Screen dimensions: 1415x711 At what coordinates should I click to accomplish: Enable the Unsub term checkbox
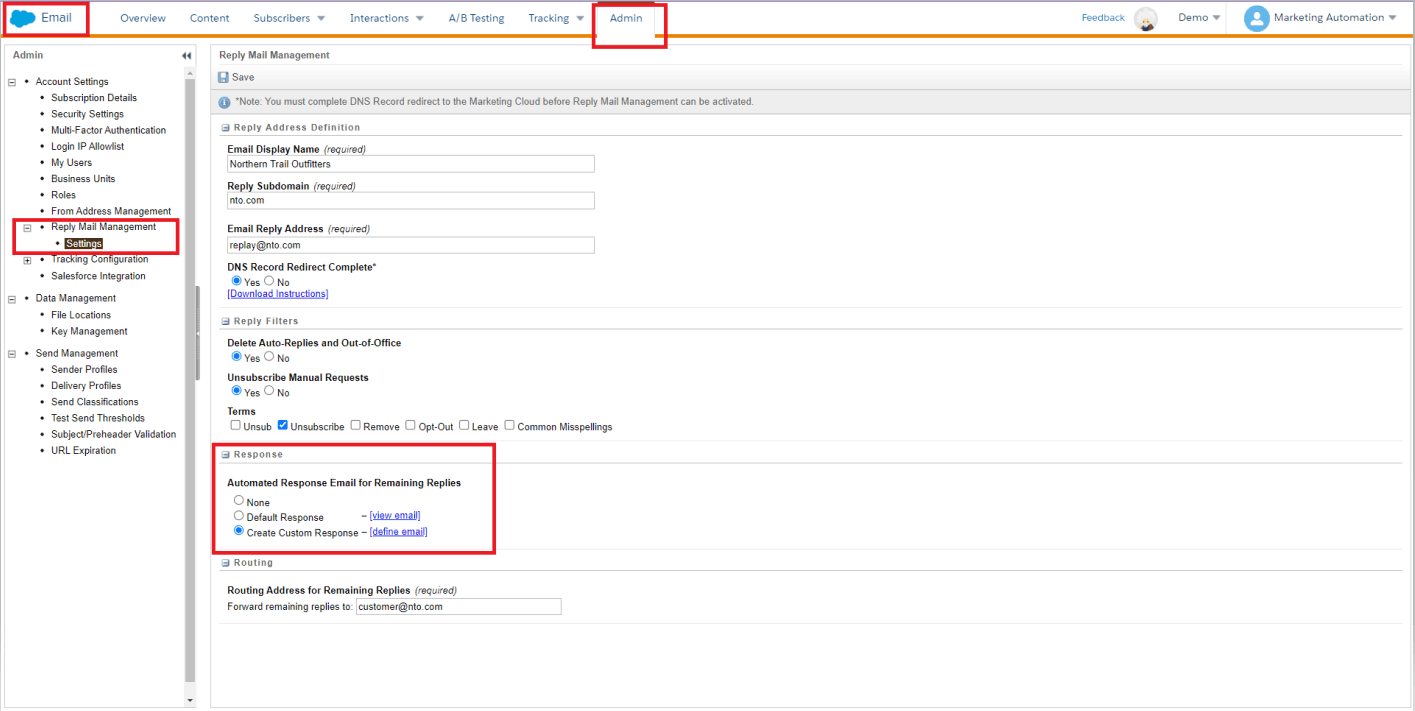tap(235, 426)
